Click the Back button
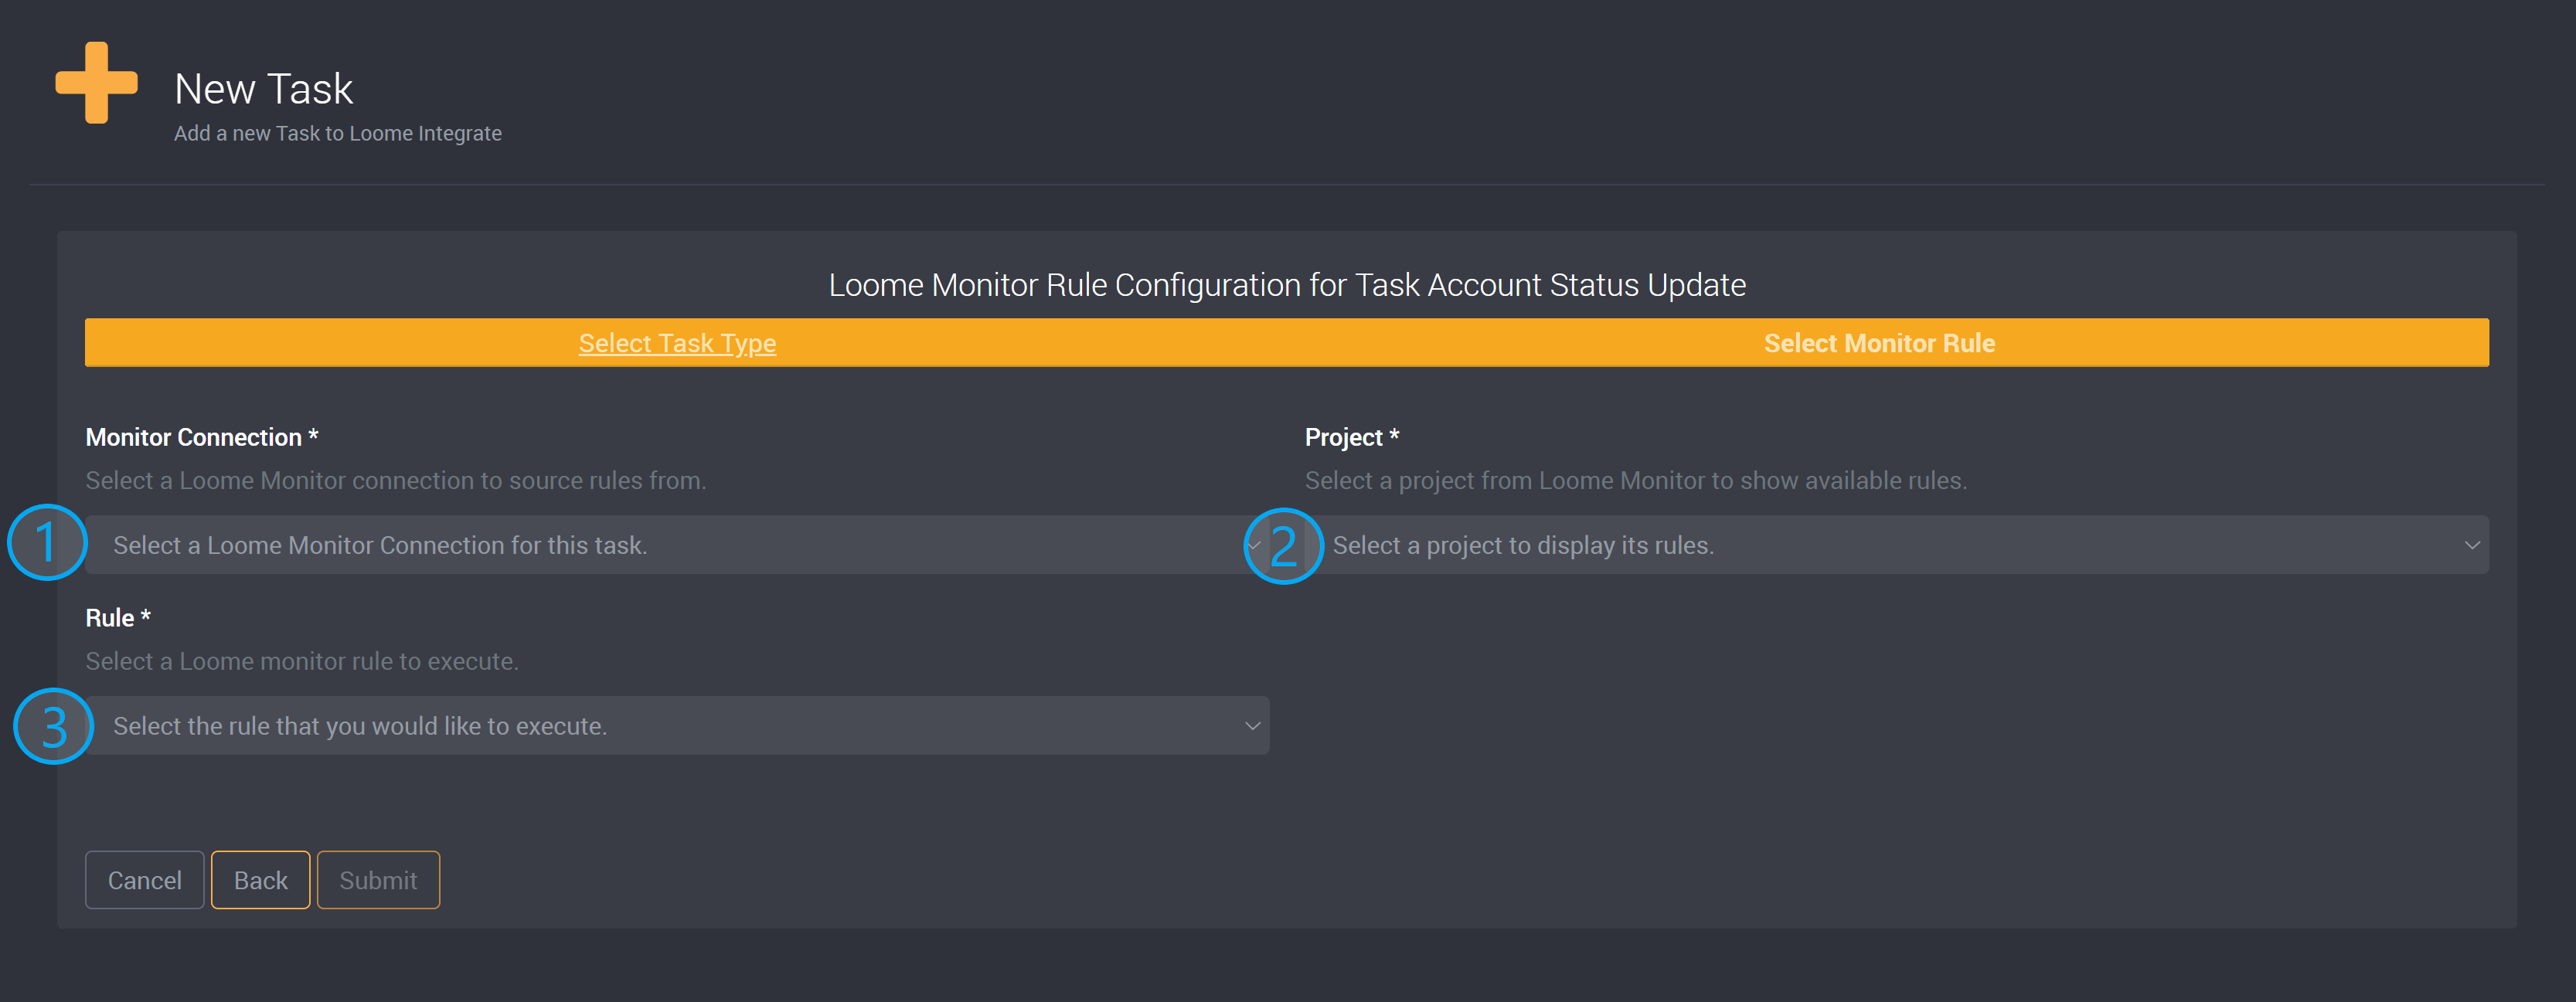 260,880
